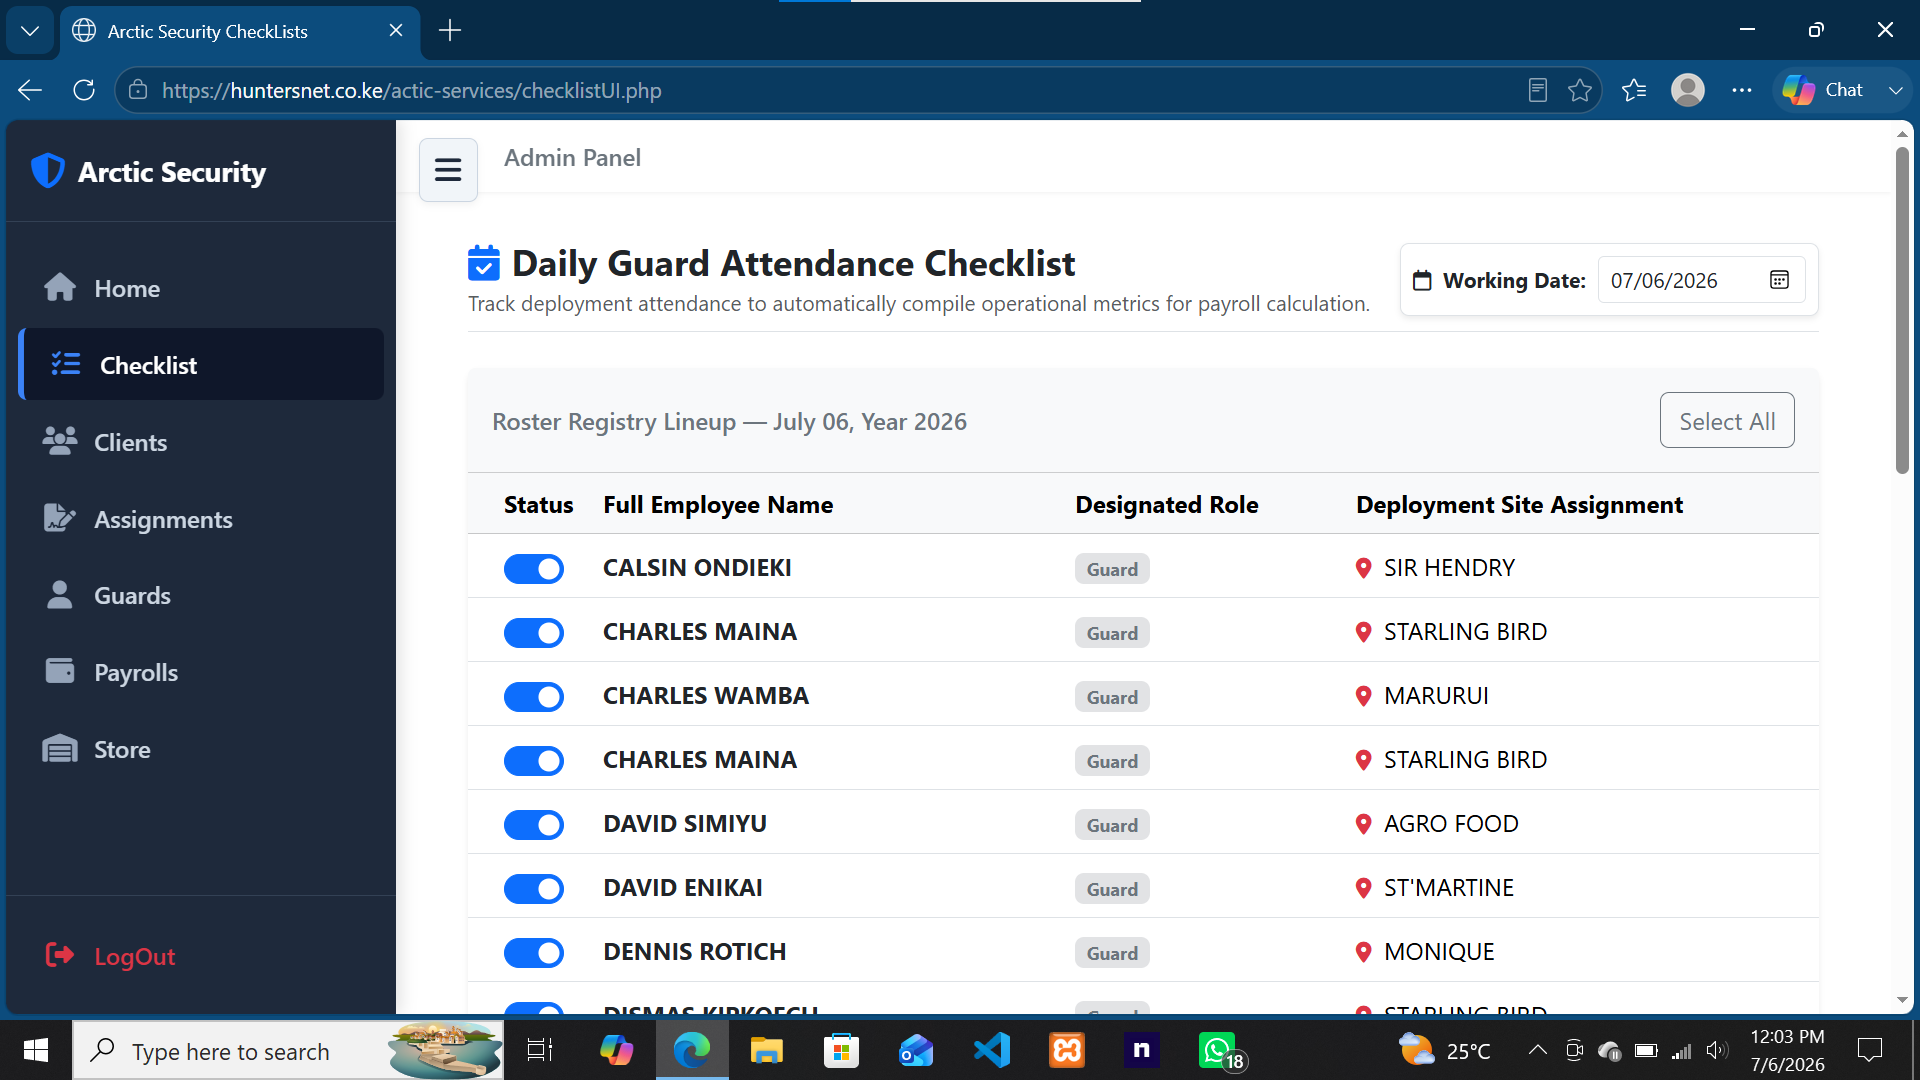
Task: Click the ST'MARTINE deployment site text
Action: point(1448,888)
